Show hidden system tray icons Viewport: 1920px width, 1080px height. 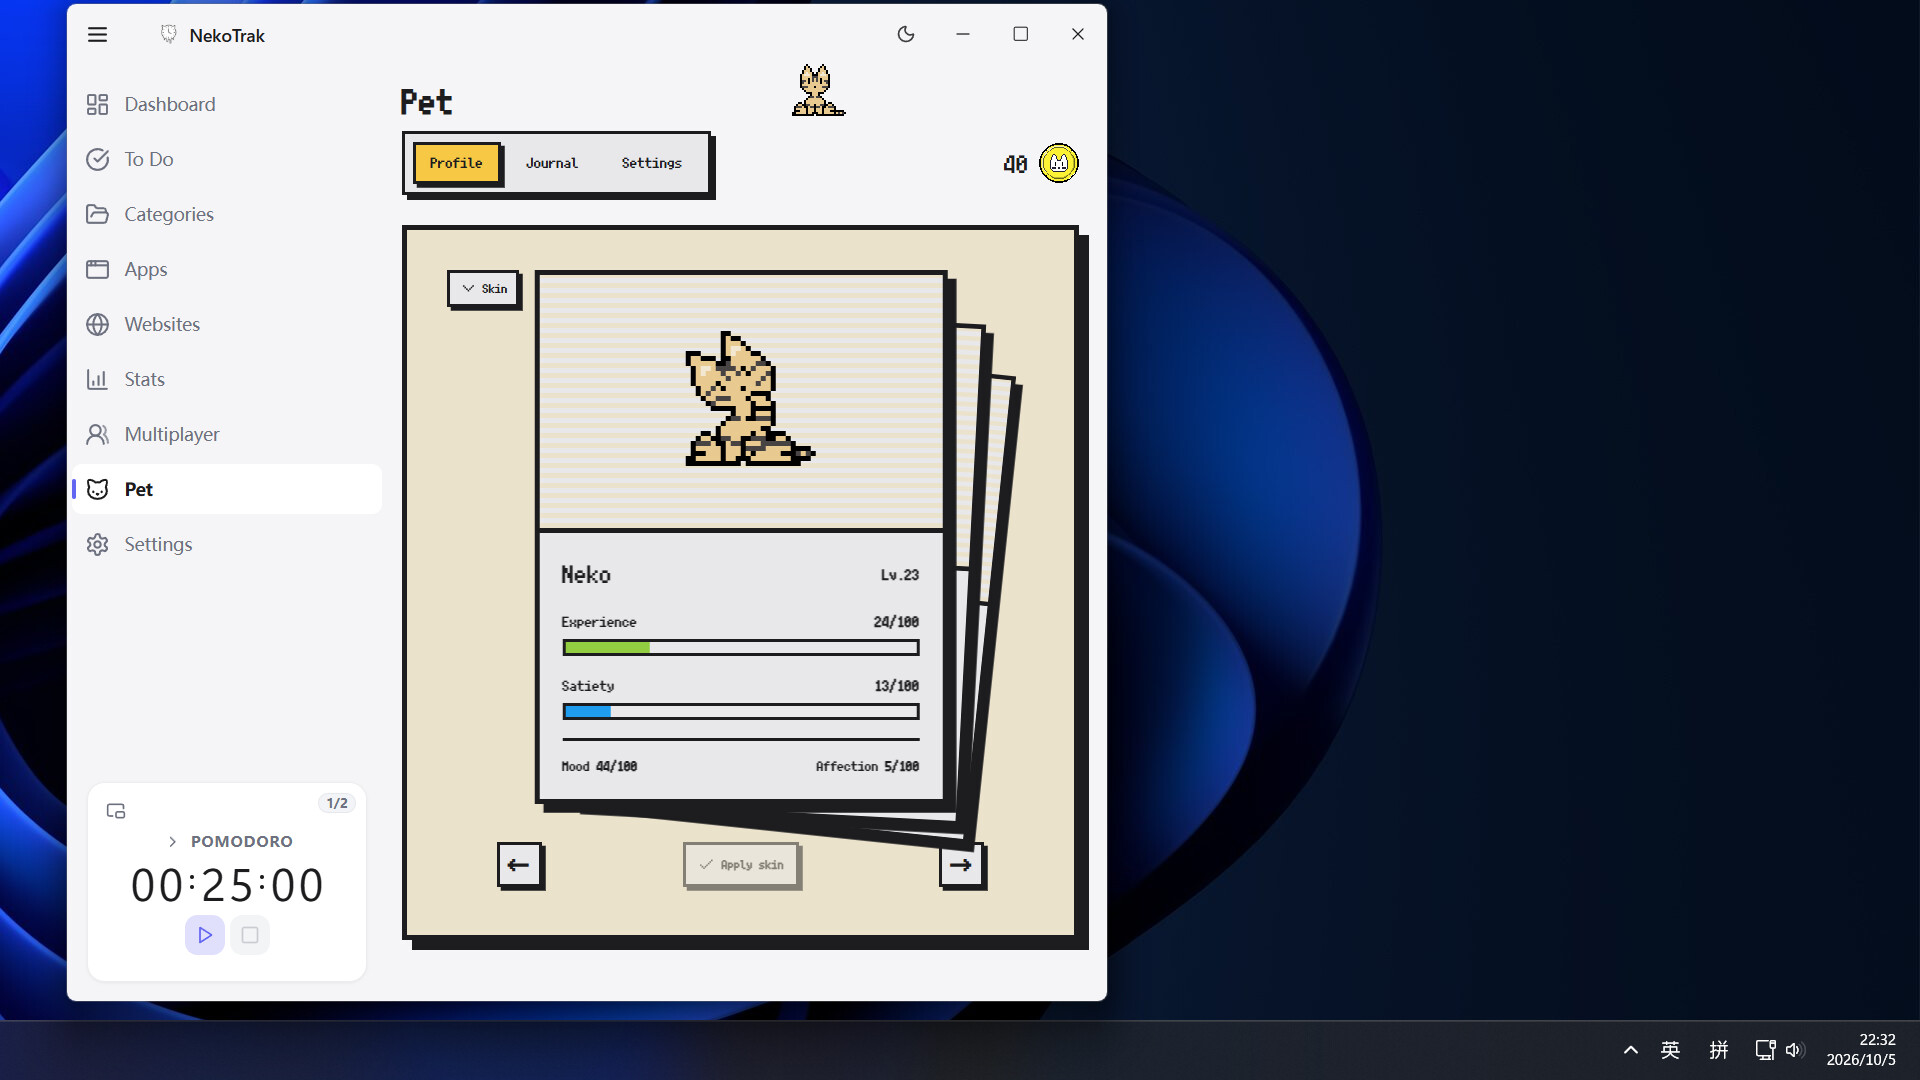pyautogui.click(x=1631, y=1050)
